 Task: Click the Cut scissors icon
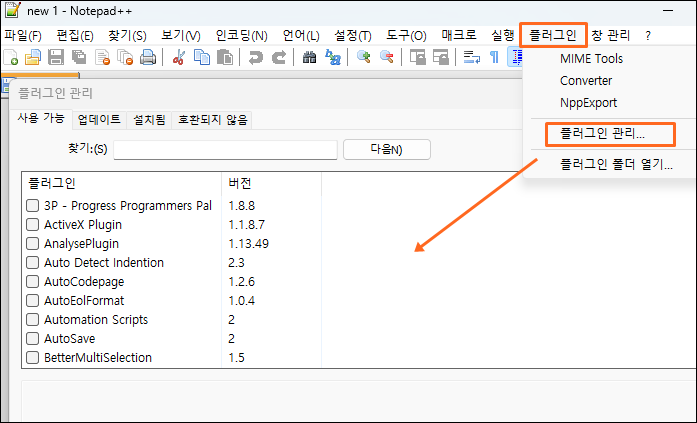click(179, 57)
